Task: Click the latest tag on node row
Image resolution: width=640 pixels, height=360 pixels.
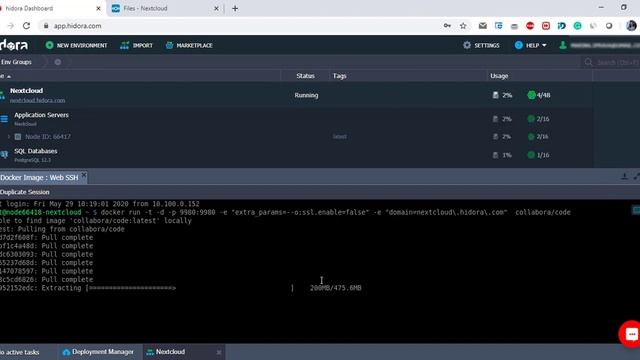Action: pyautogui.click(x=340, y=137)
